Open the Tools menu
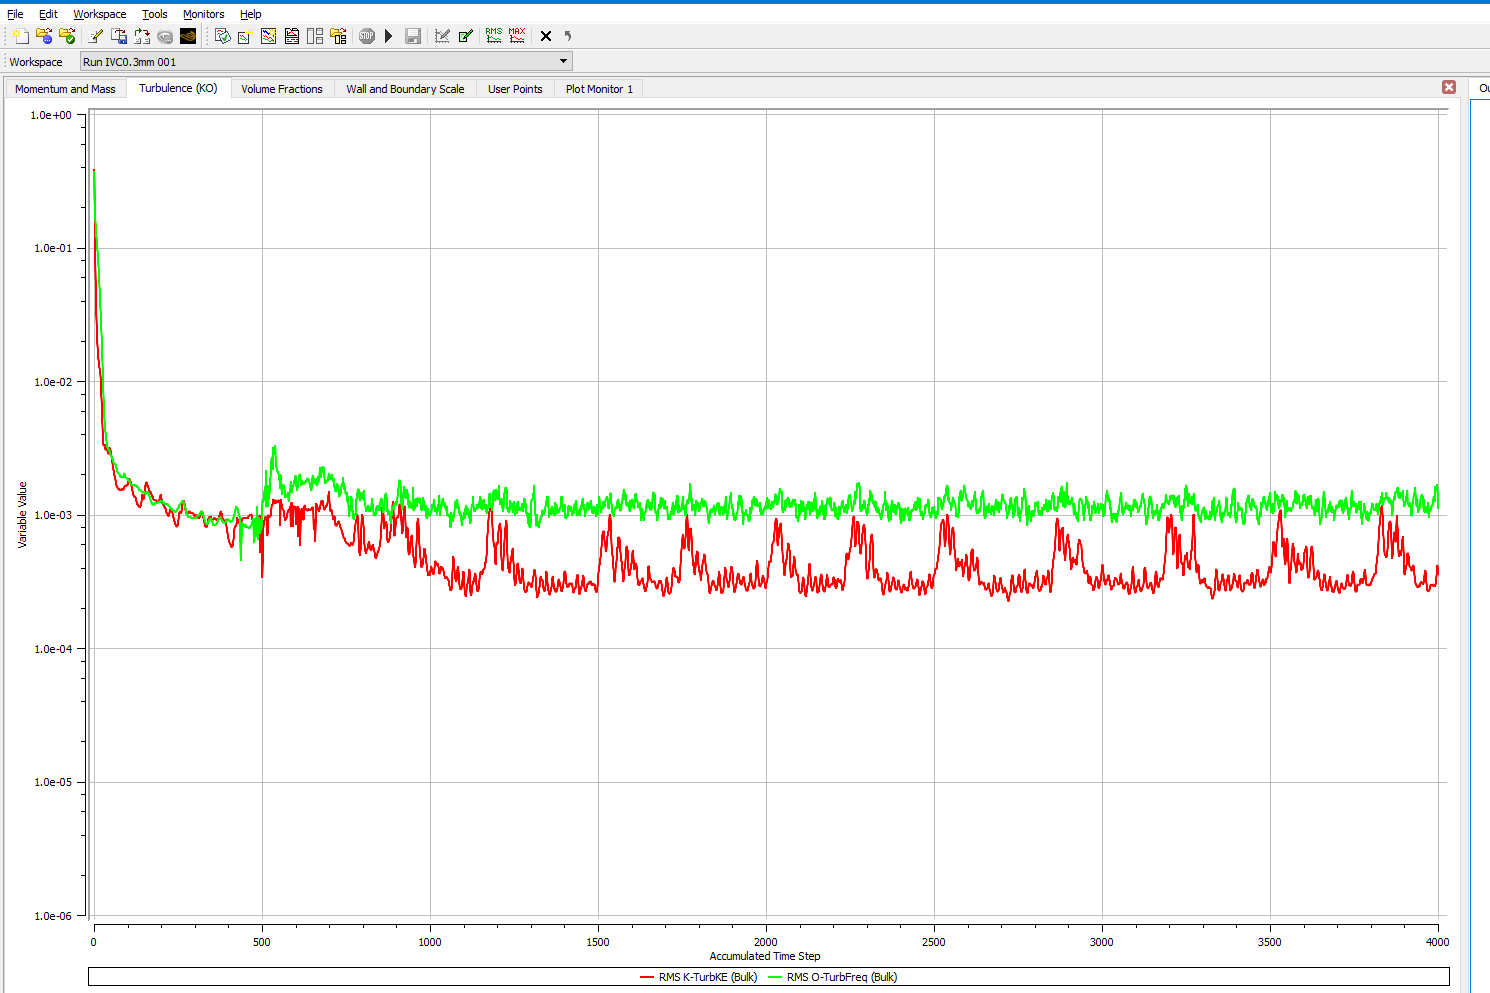The width and height of the screenshot is (1490, 993). tap(154, 14)
